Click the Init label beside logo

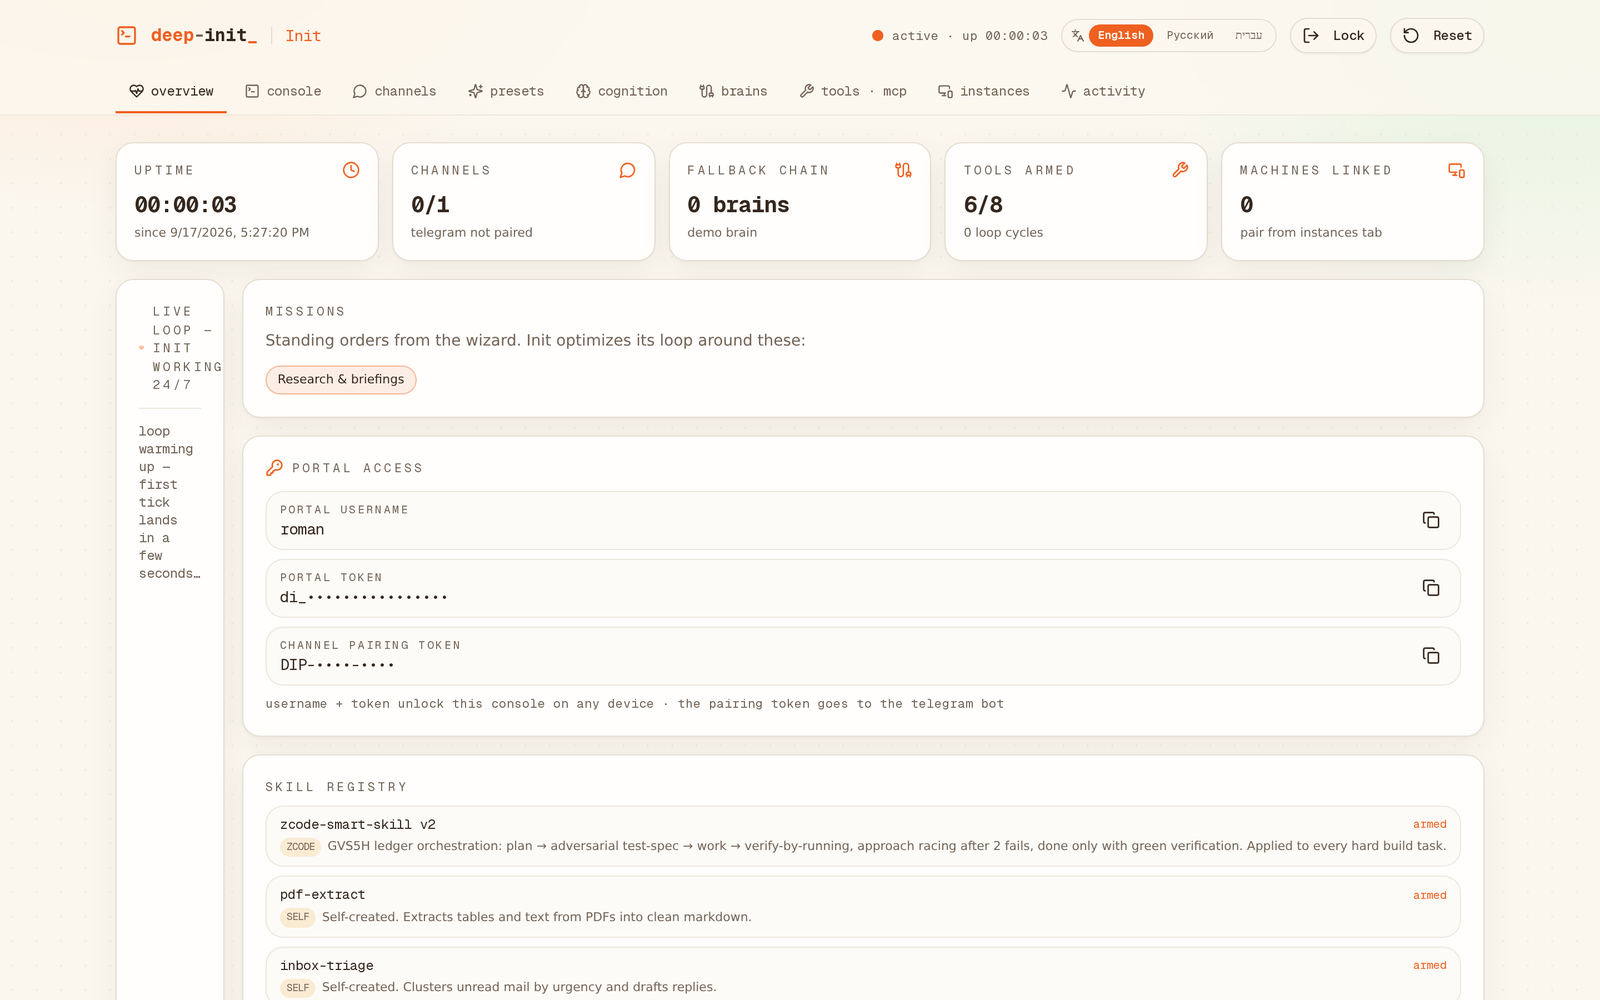[303, 36]
